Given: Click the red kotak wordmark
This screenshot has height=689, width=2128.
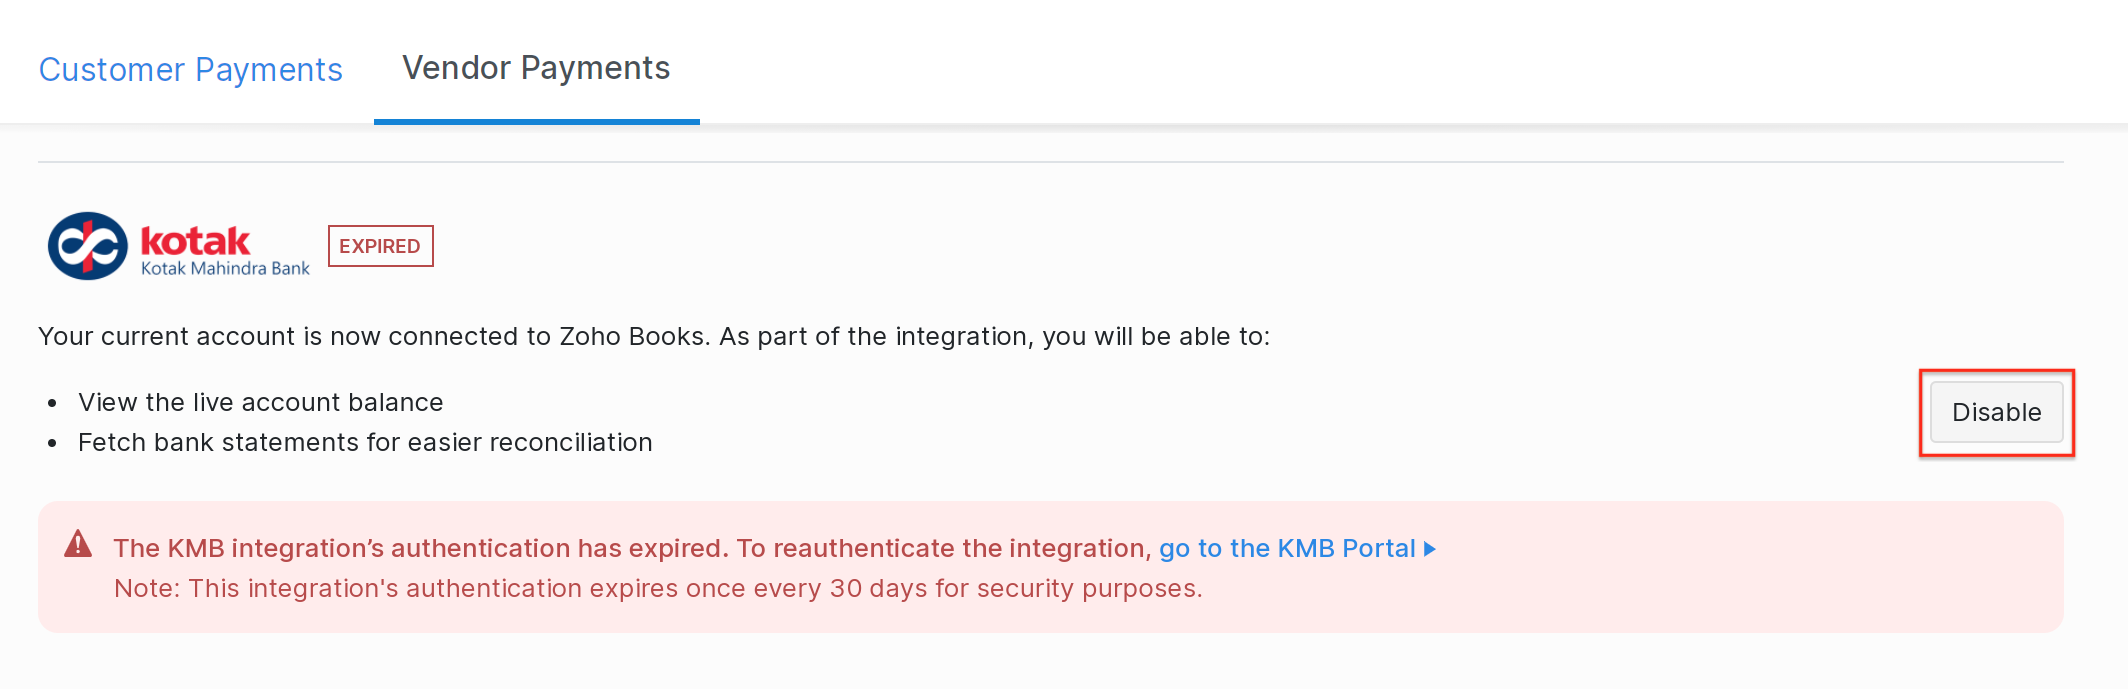Looking at the screenshot, I should (x=195, y=241).
